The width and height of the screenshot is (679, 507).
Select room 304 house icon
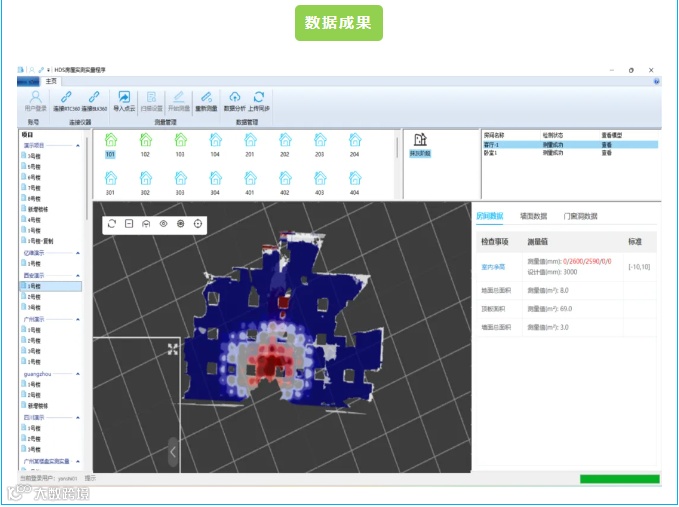click(x=215, y=178)
